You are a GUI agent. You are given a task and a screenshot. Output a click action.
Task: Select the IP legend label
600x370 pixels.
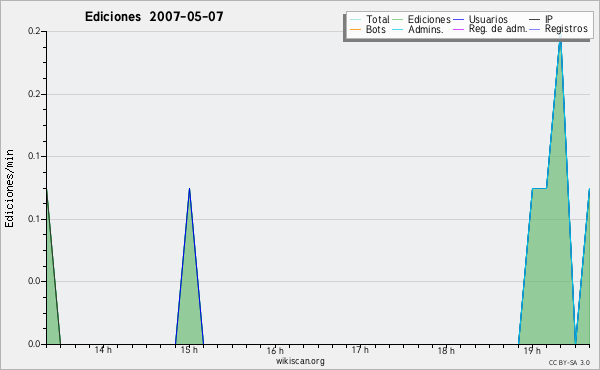549,19
